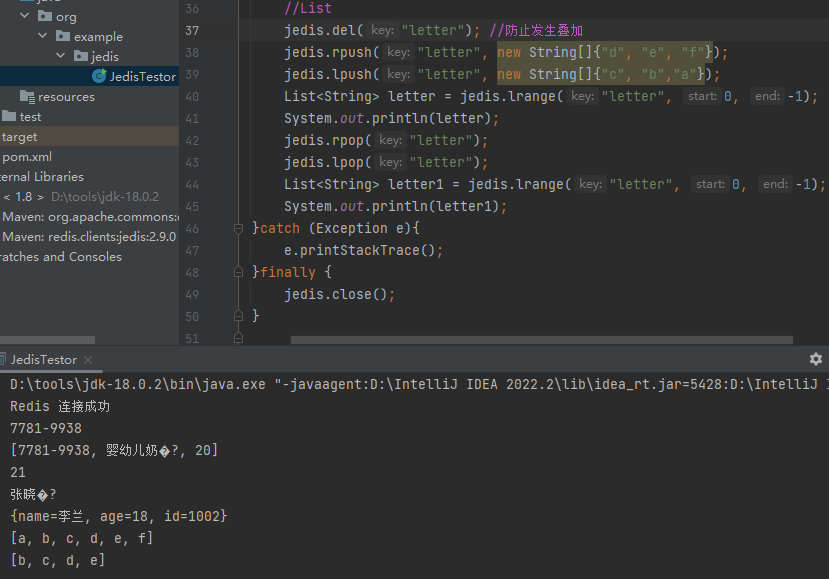Screen dimensions: 829x579
Task: Click the test folder icon
Action: [x=10, y=117]
